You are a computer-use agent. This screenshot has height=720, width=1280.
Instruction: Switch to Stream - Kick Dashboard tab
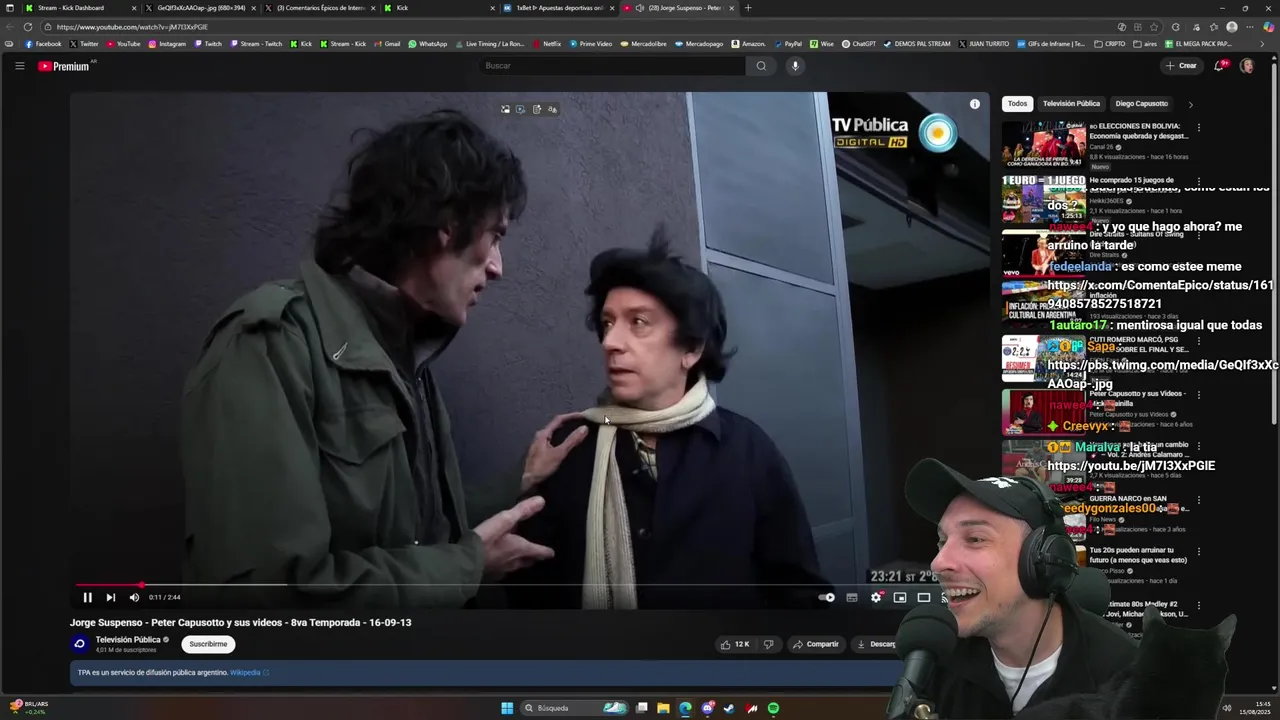tap(78, 8)
